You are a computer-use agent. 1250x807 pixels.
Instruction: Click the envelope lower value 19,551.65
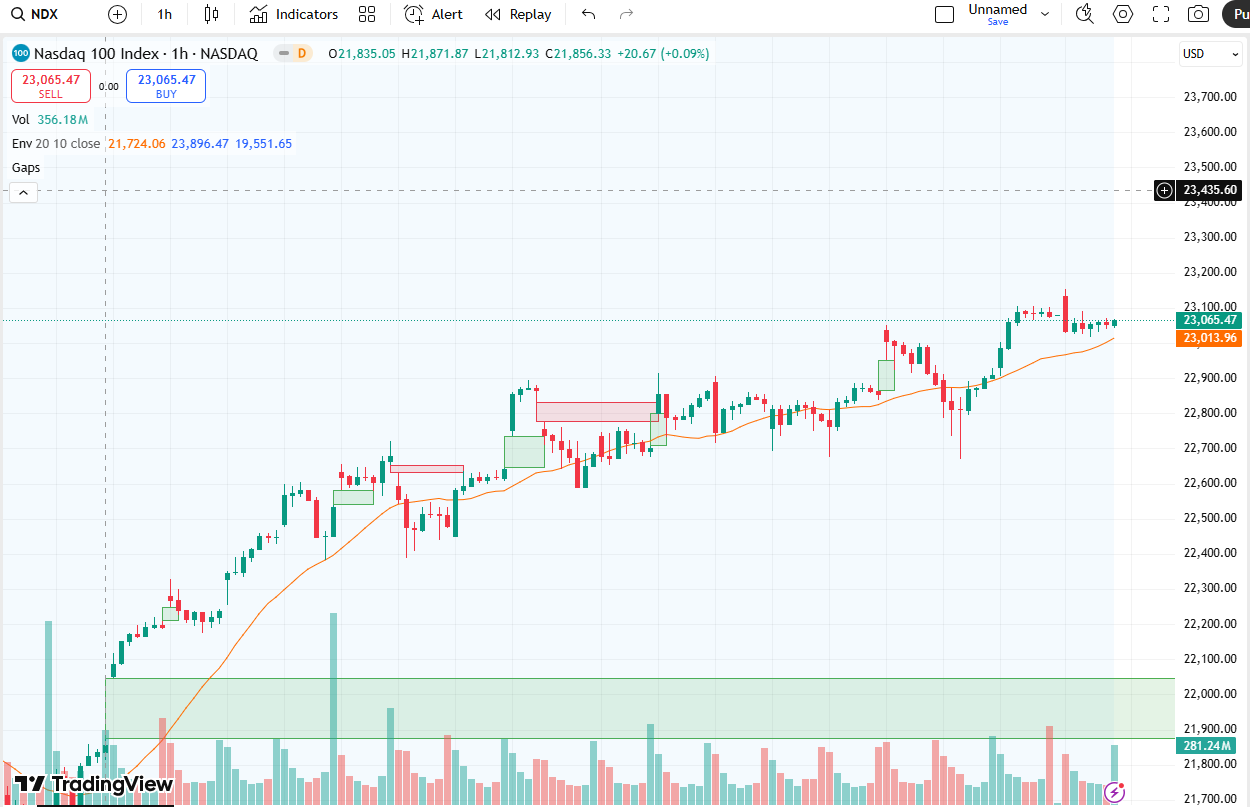coord(263,144)
